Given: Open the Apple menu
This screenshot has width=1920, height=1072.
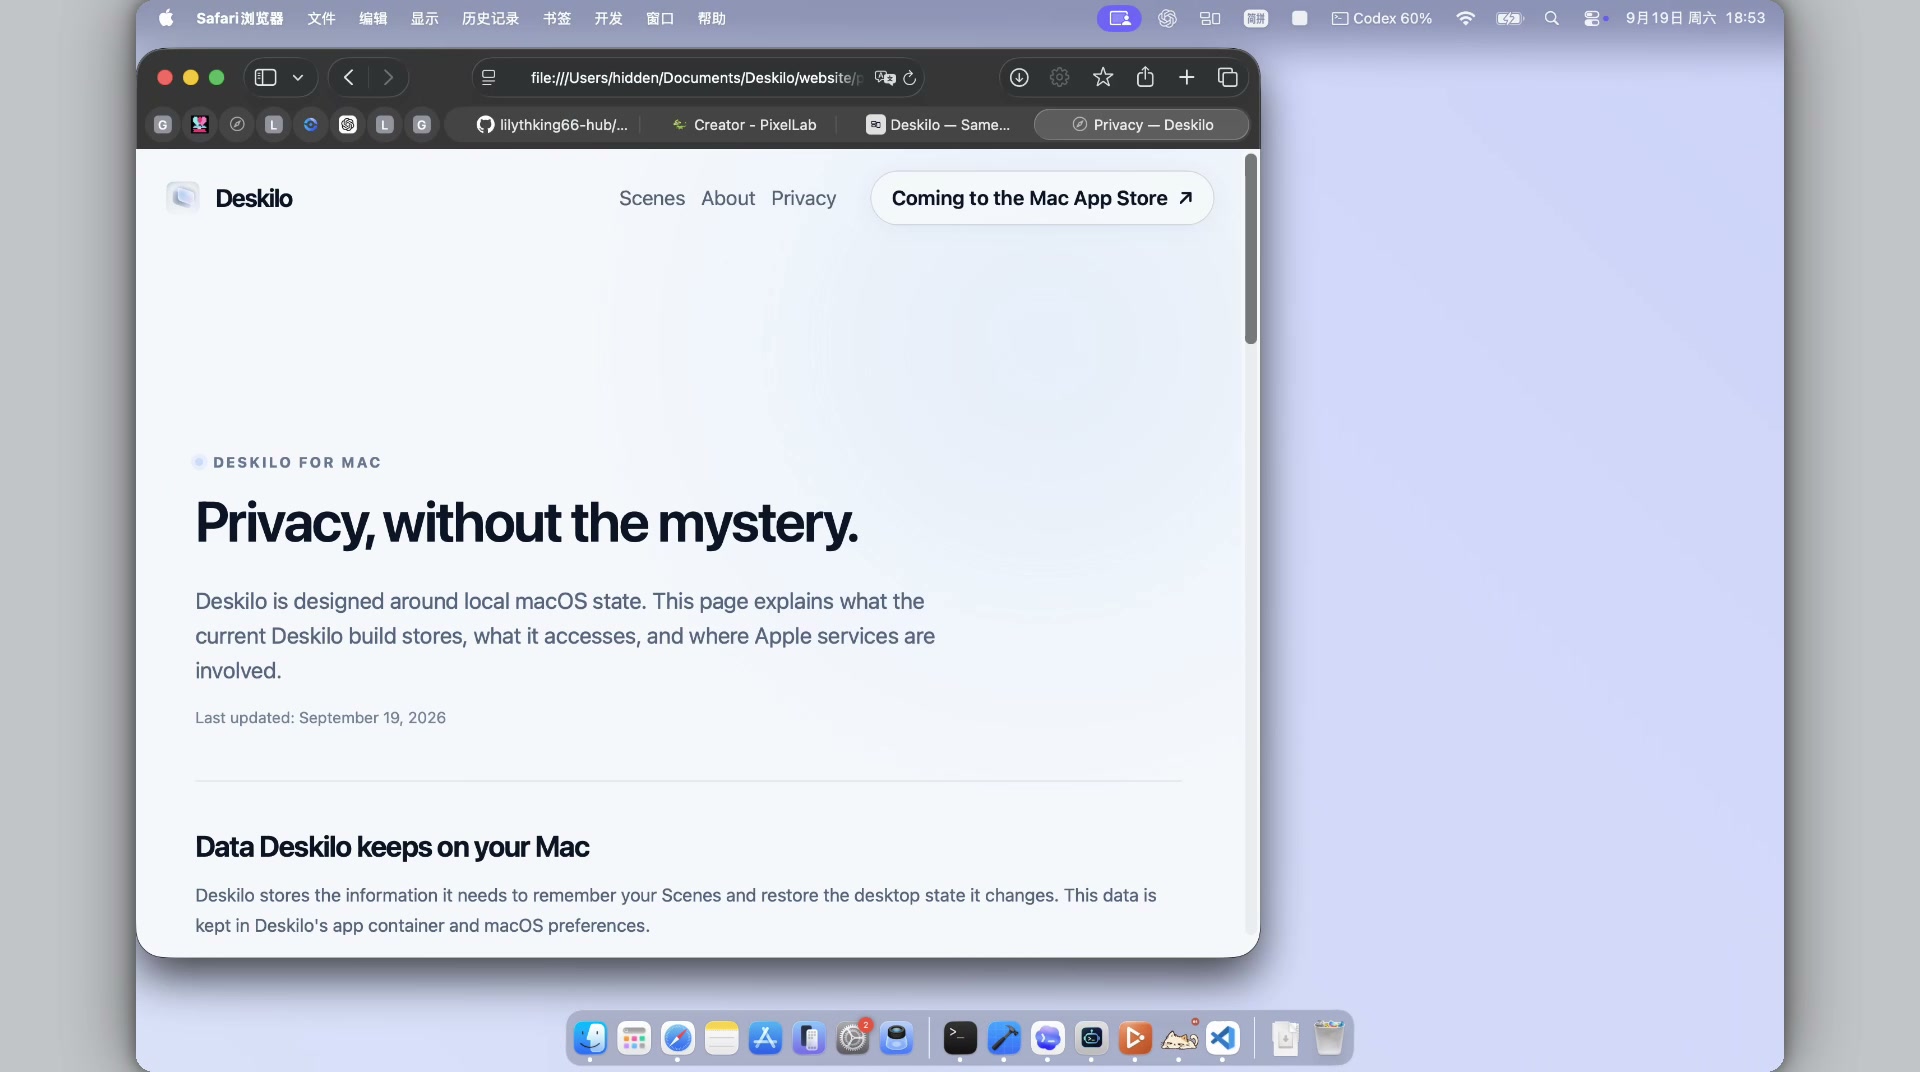Looking at the screenshot, I should pyautogui.click(x=166, y=18).
